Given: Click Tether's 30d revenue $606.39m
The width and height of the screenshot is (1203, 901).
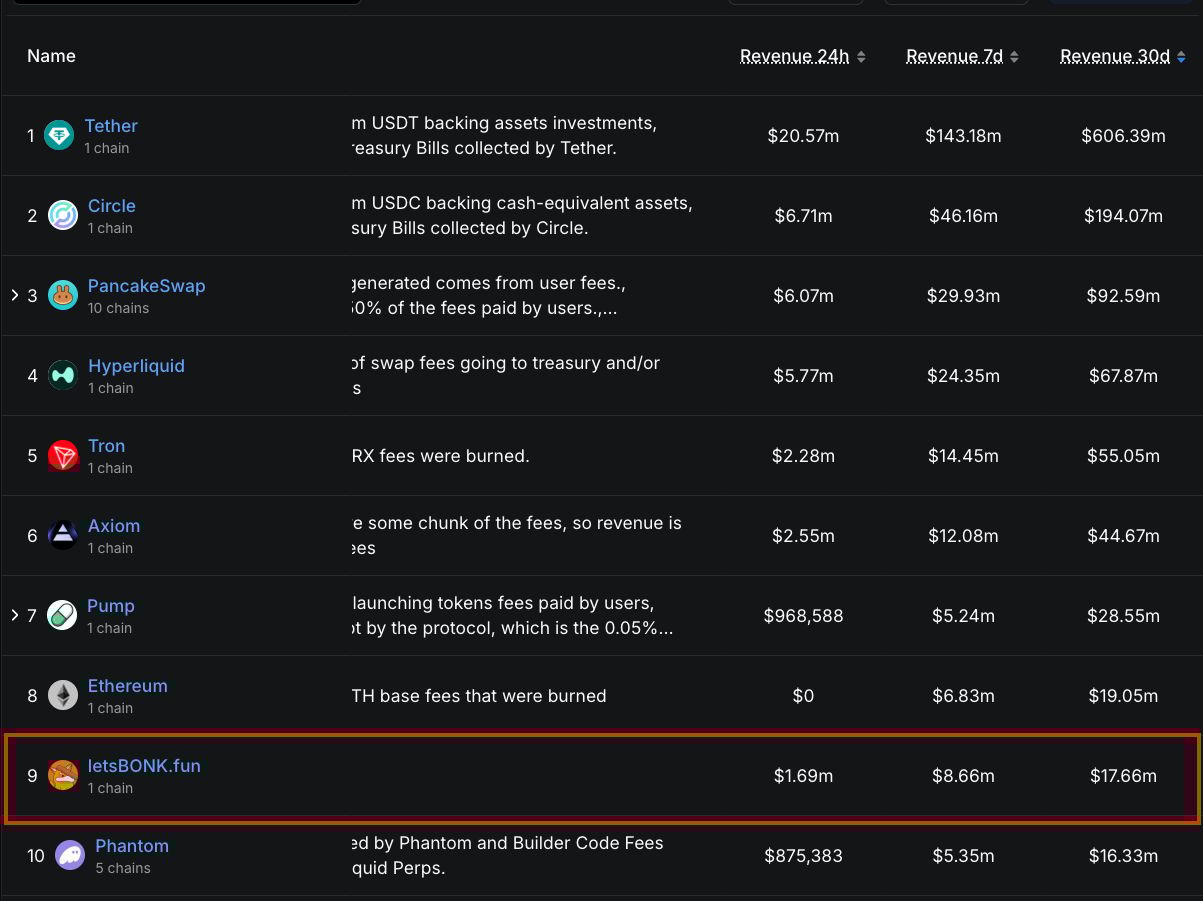Looking at the screenshot, I should point(1123,136).
